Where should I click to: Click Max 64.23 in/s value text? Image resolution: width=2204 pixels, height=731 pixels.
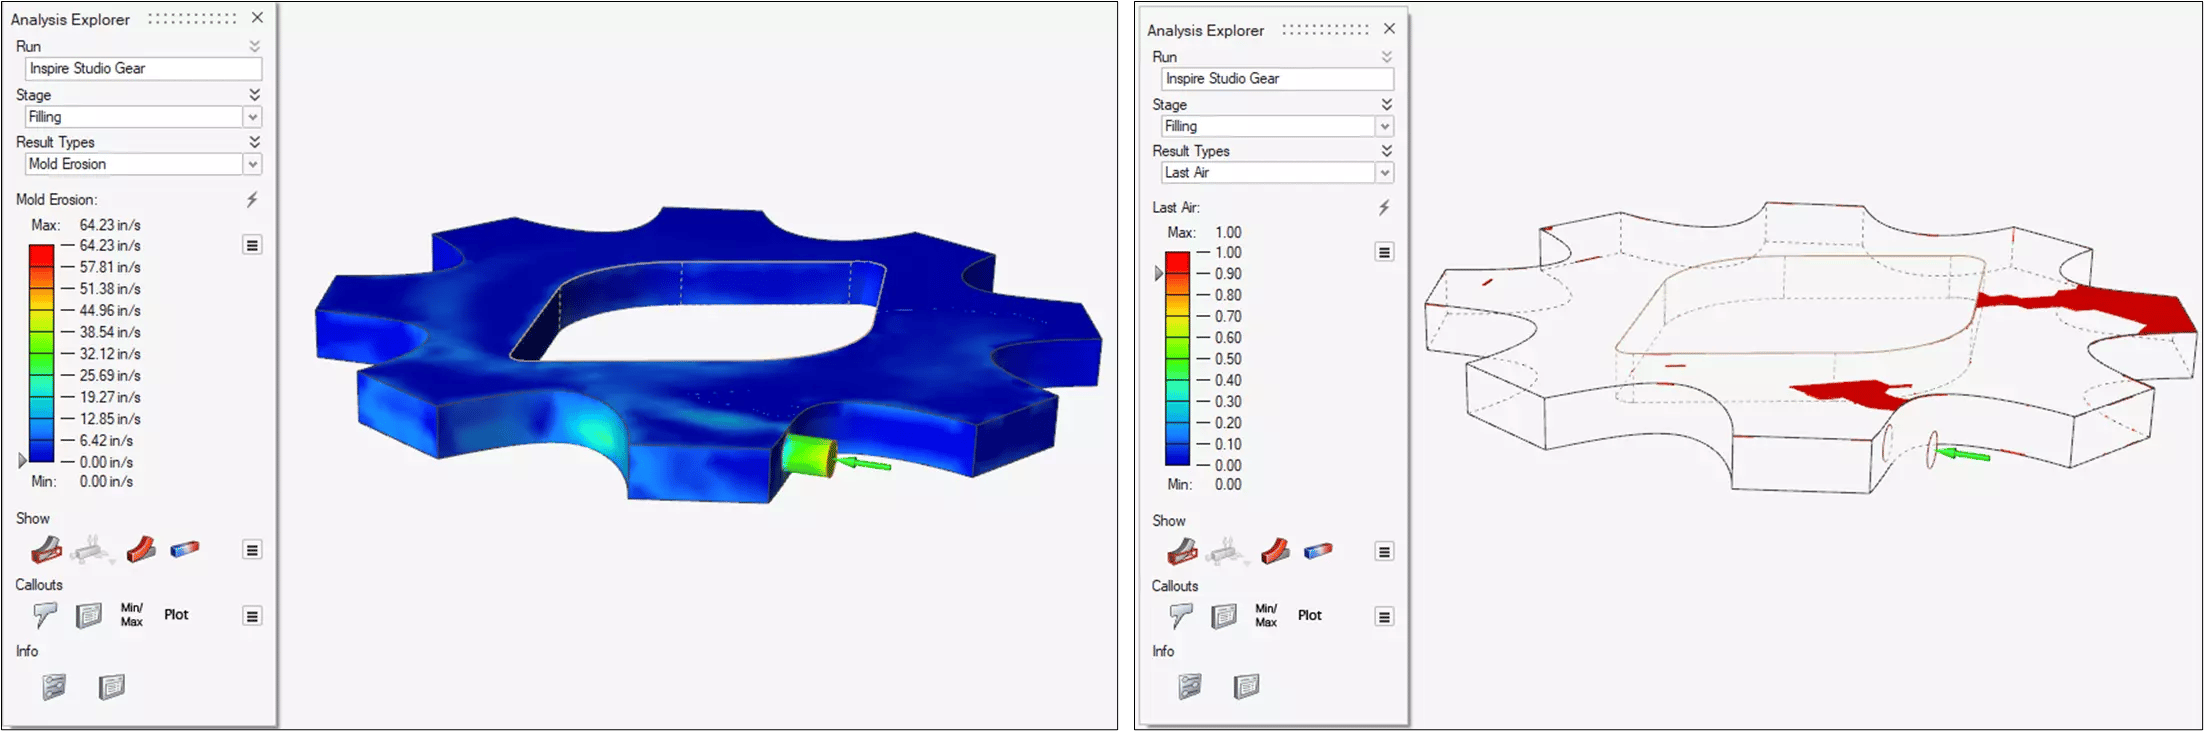(110, 225)
